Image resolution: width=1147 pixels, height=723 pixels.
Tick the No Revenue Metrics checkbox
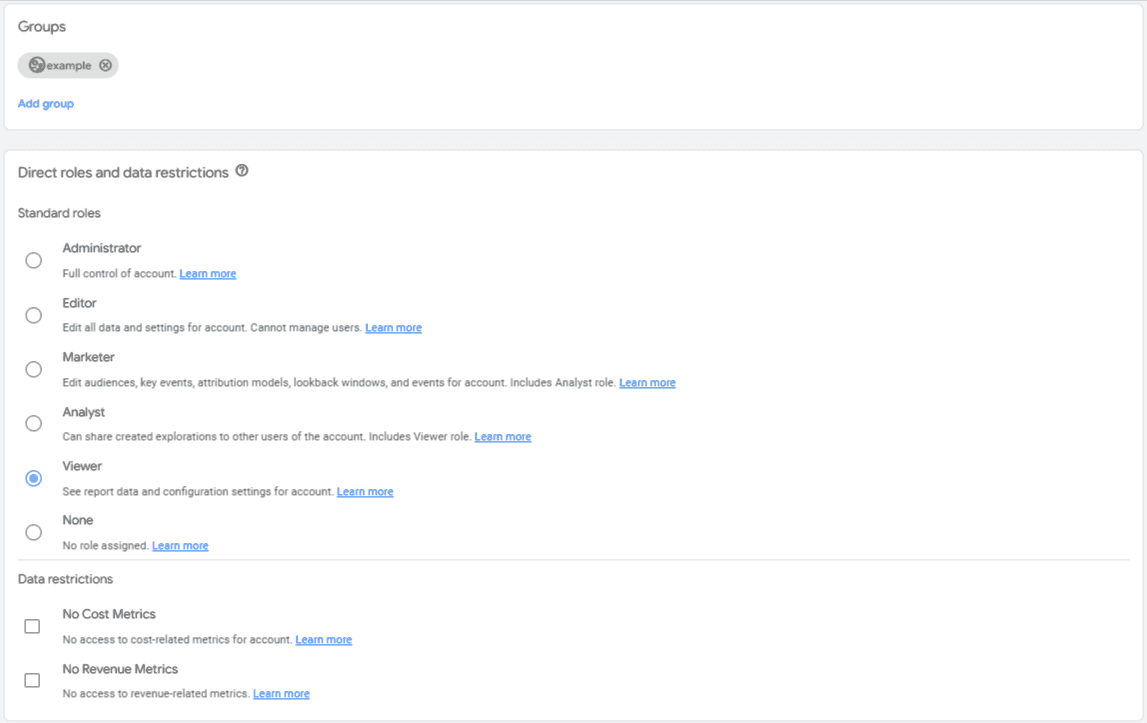click(x=32, y=681)
